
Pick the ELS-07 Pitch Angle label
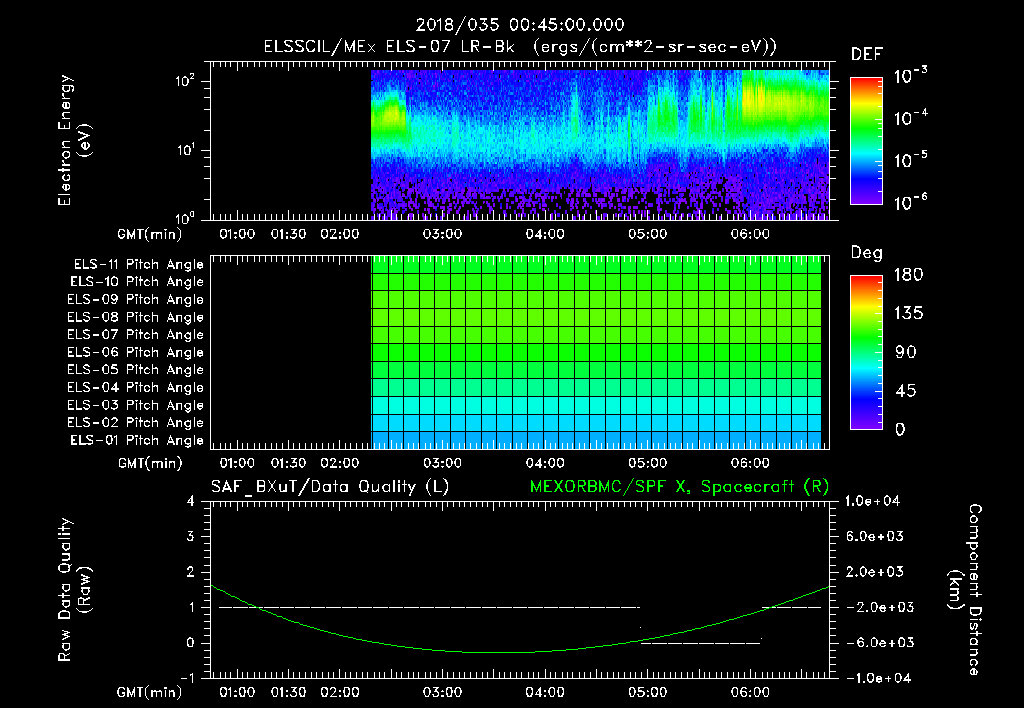[136, 335]
